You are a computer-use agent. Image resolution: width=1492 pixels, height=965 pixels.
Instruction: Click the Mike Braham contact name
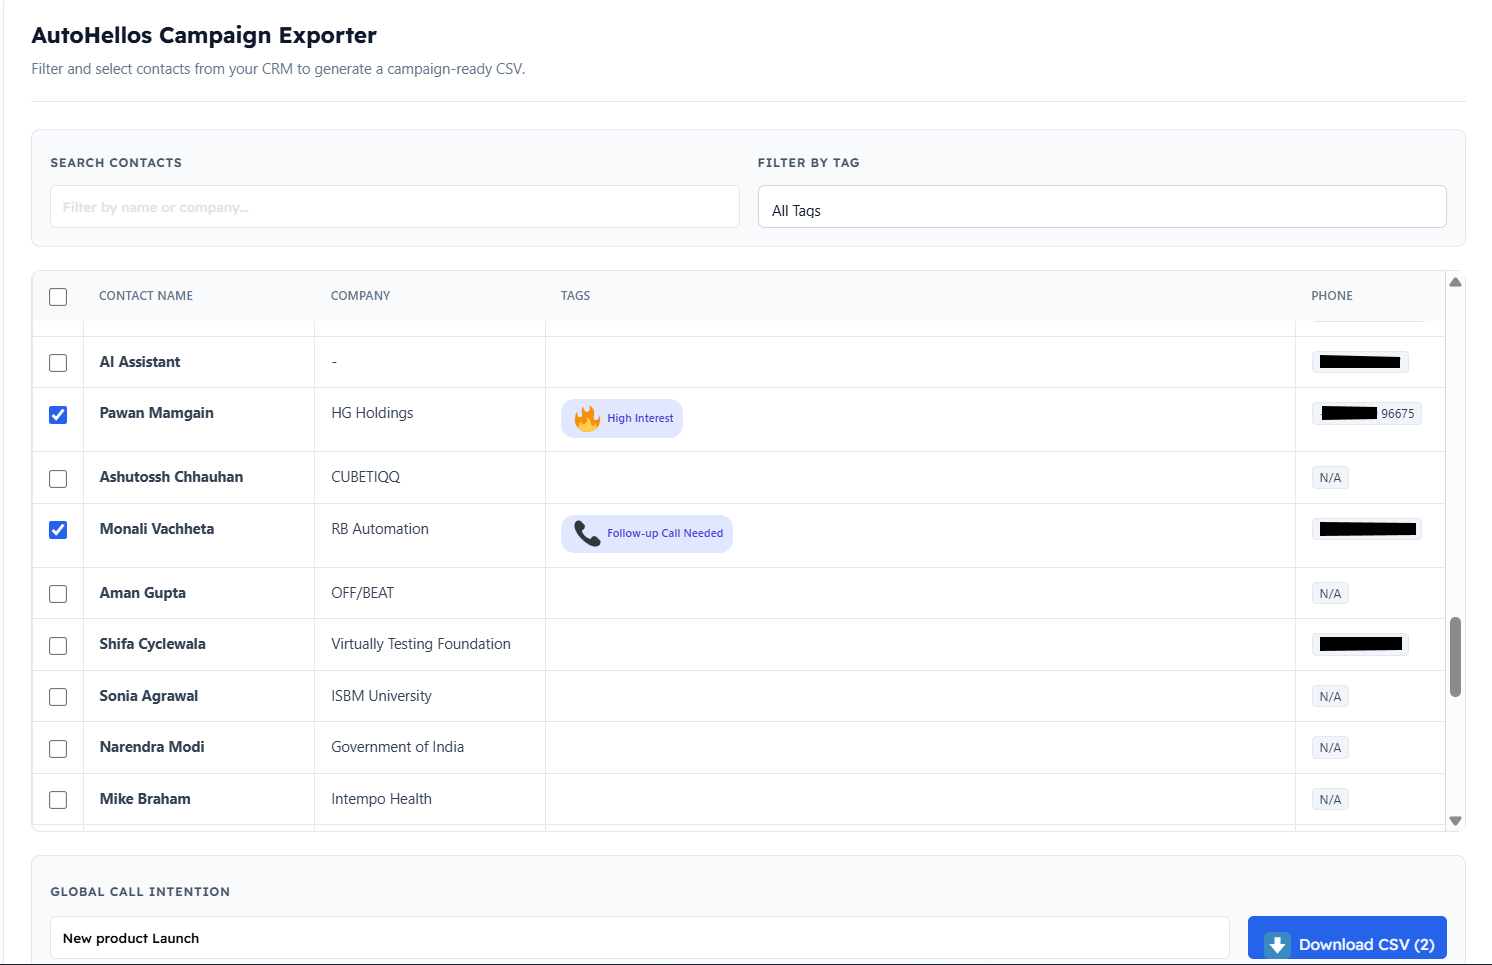pos(145,799)
